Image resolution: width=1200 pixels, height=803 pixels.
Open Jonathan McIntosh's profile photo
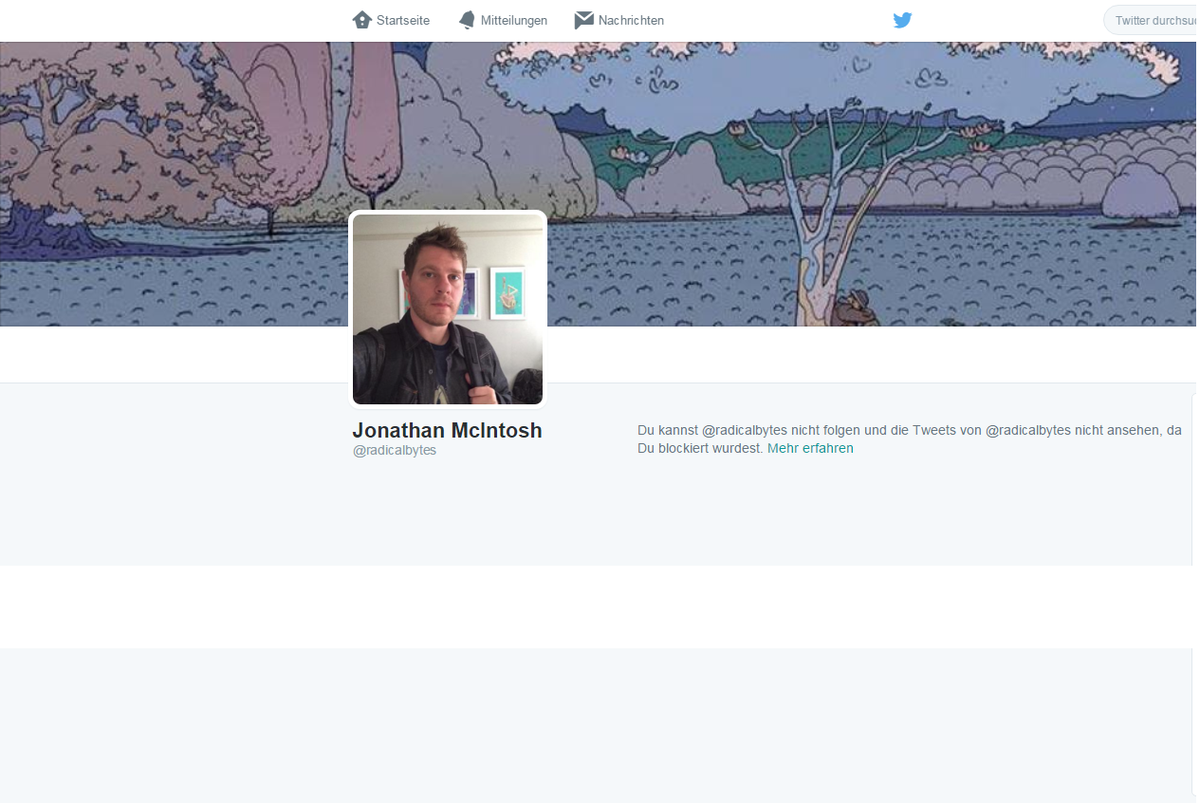click(x=448, y=309)
